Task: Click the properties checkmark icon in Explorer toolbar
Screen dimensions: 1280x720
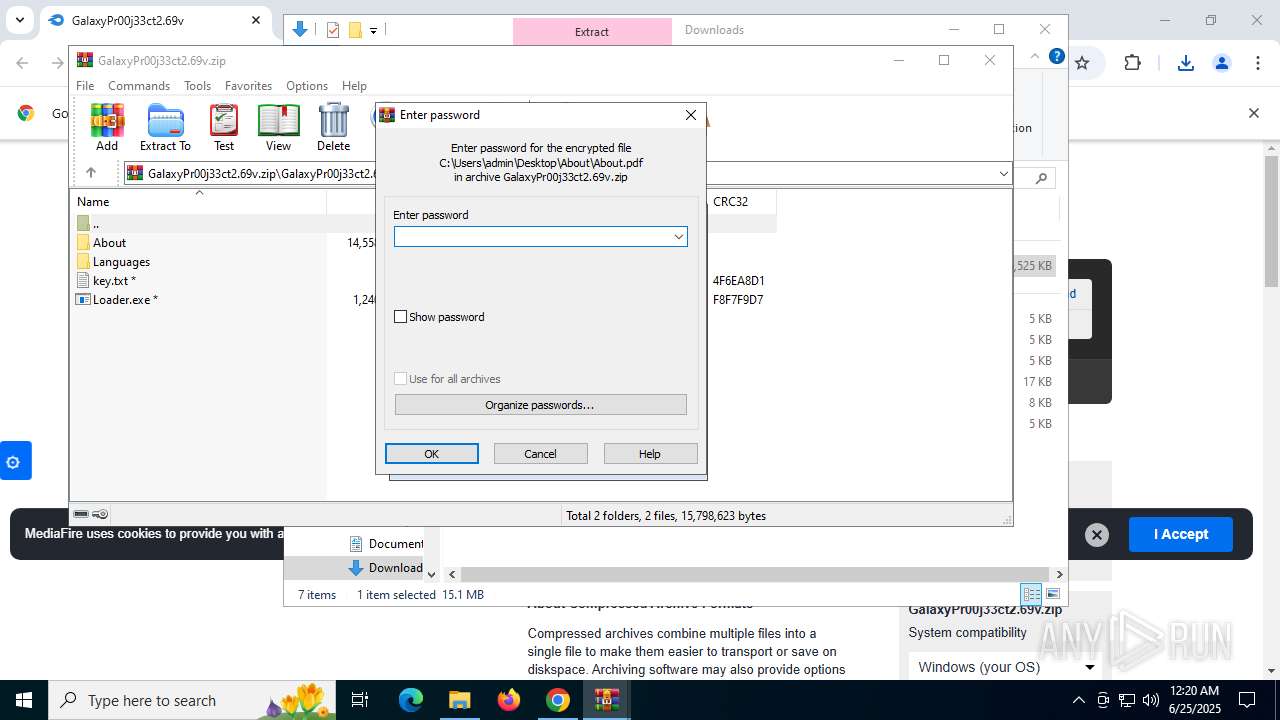Action: [333, 30]
